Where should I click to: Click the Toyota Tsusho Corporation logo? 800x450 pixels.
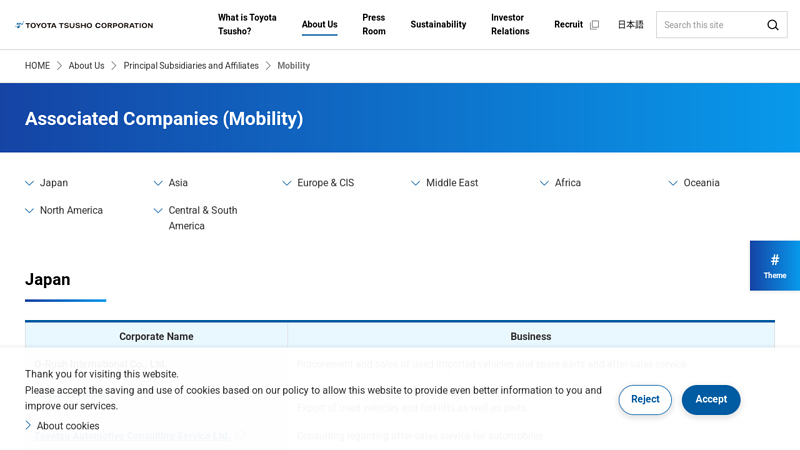[x=84, y=25]
